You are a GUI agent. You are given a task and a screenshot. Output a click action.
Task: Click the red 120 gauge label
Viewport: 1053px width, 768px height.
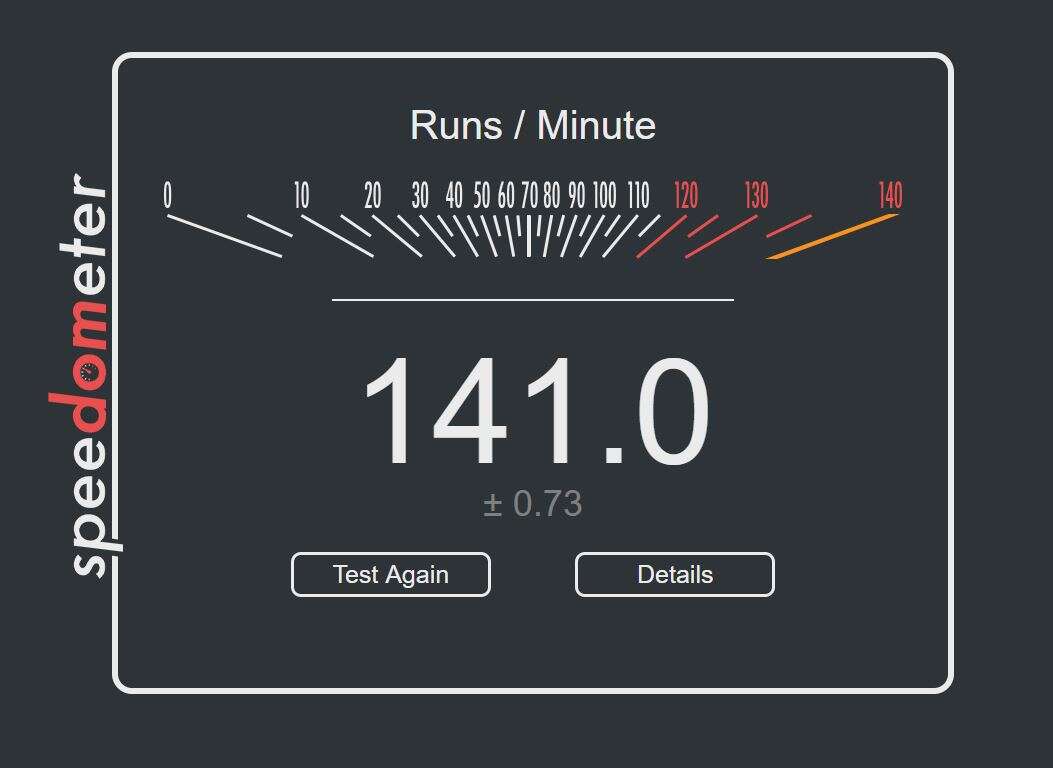click(685, 196)
